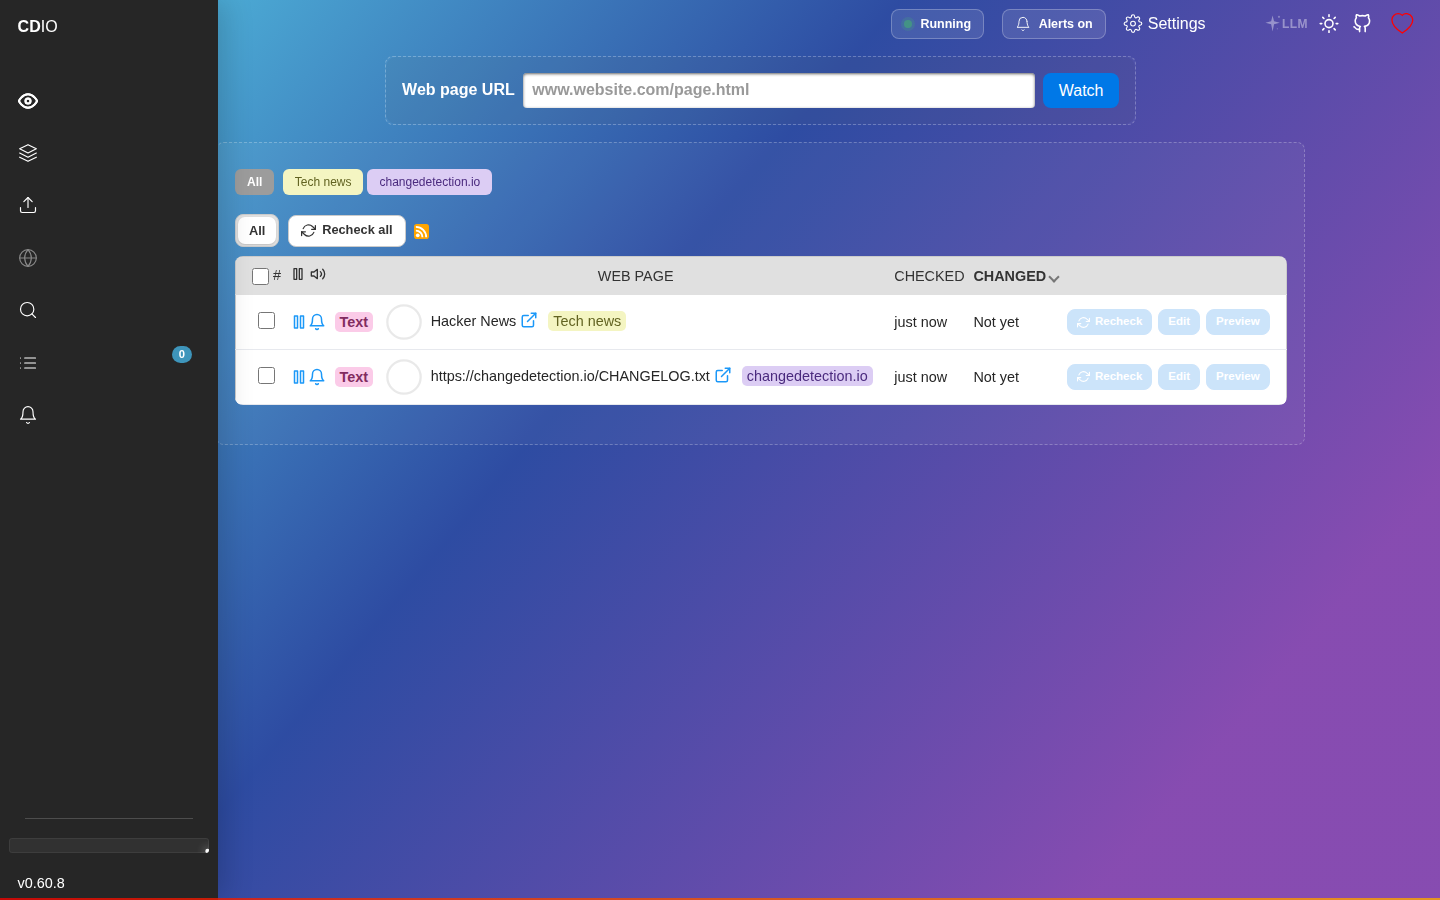Open the layers groups icon in sidebar
Image resolution: width=1440 pixels, height=900 pixels.
(28, 153)
